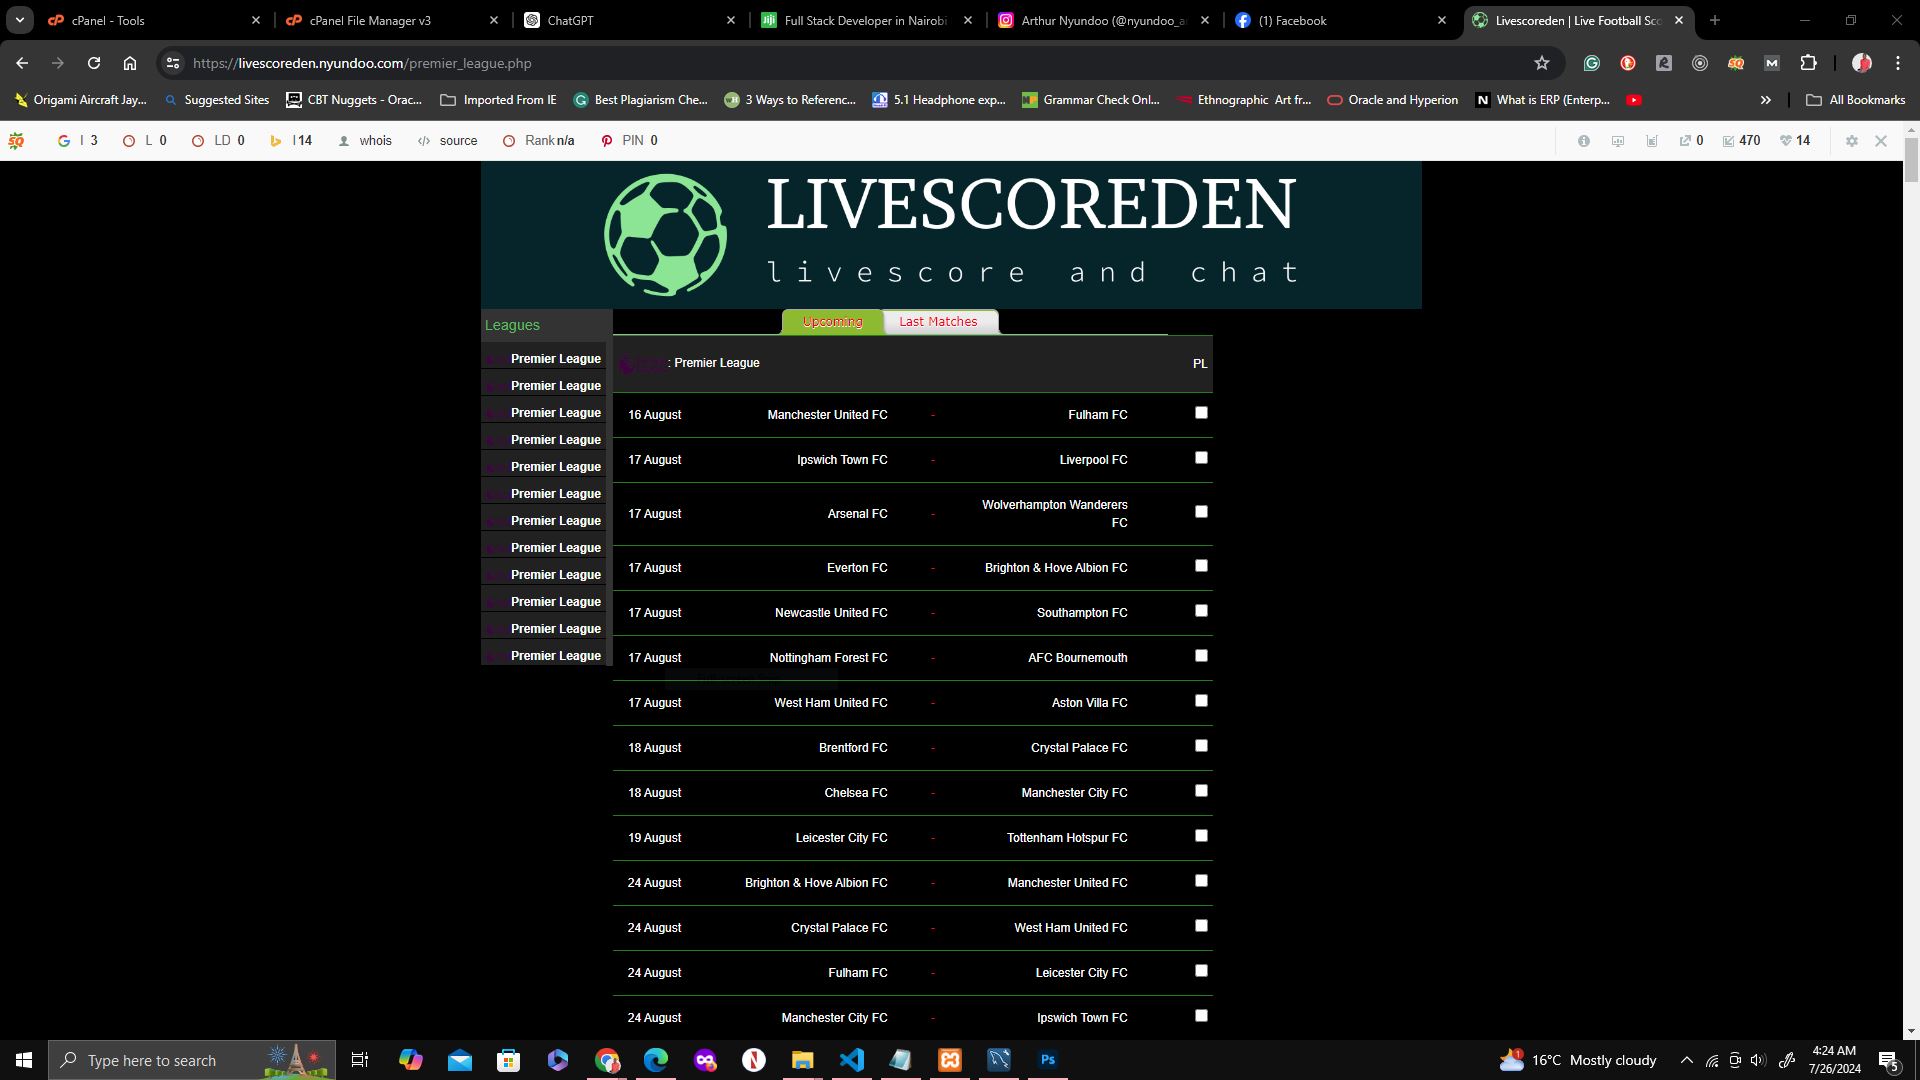The image size is (1920, 1080).
Task: Open XAMPP from the taskbar
Action: (x=950, y=1060)
